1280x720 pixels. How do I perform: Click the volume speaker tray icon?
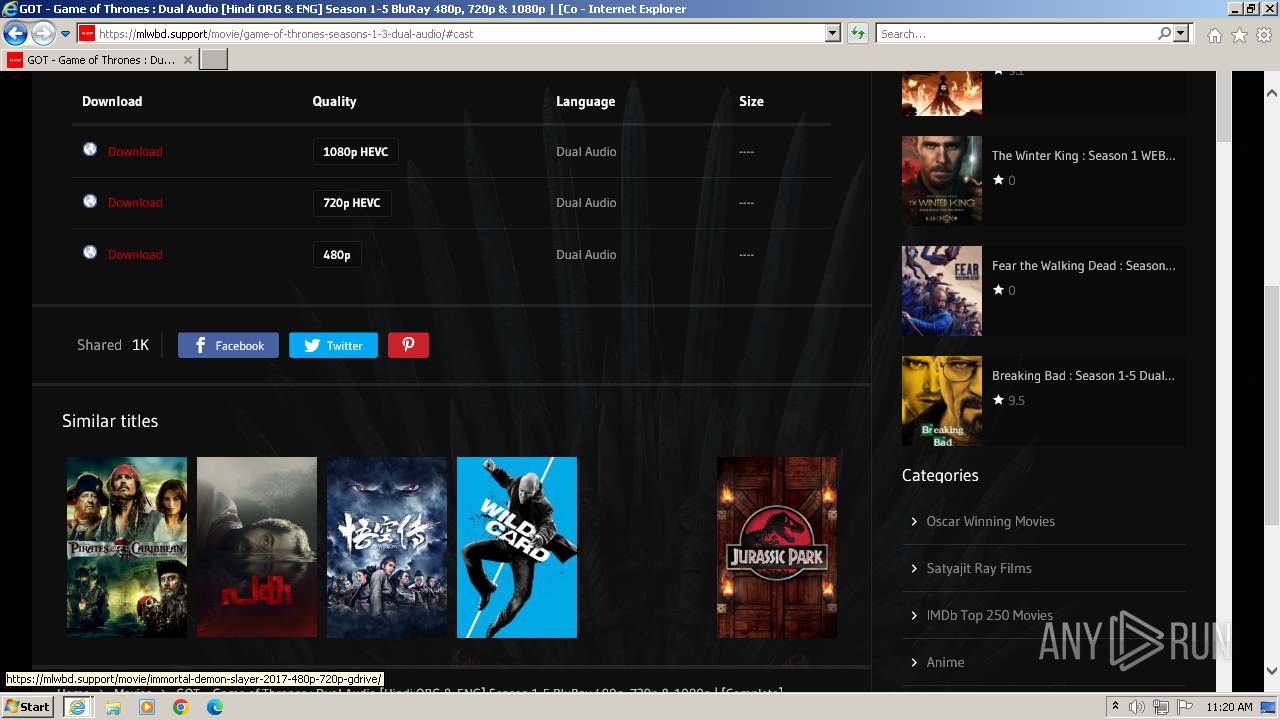(1137, 707)
